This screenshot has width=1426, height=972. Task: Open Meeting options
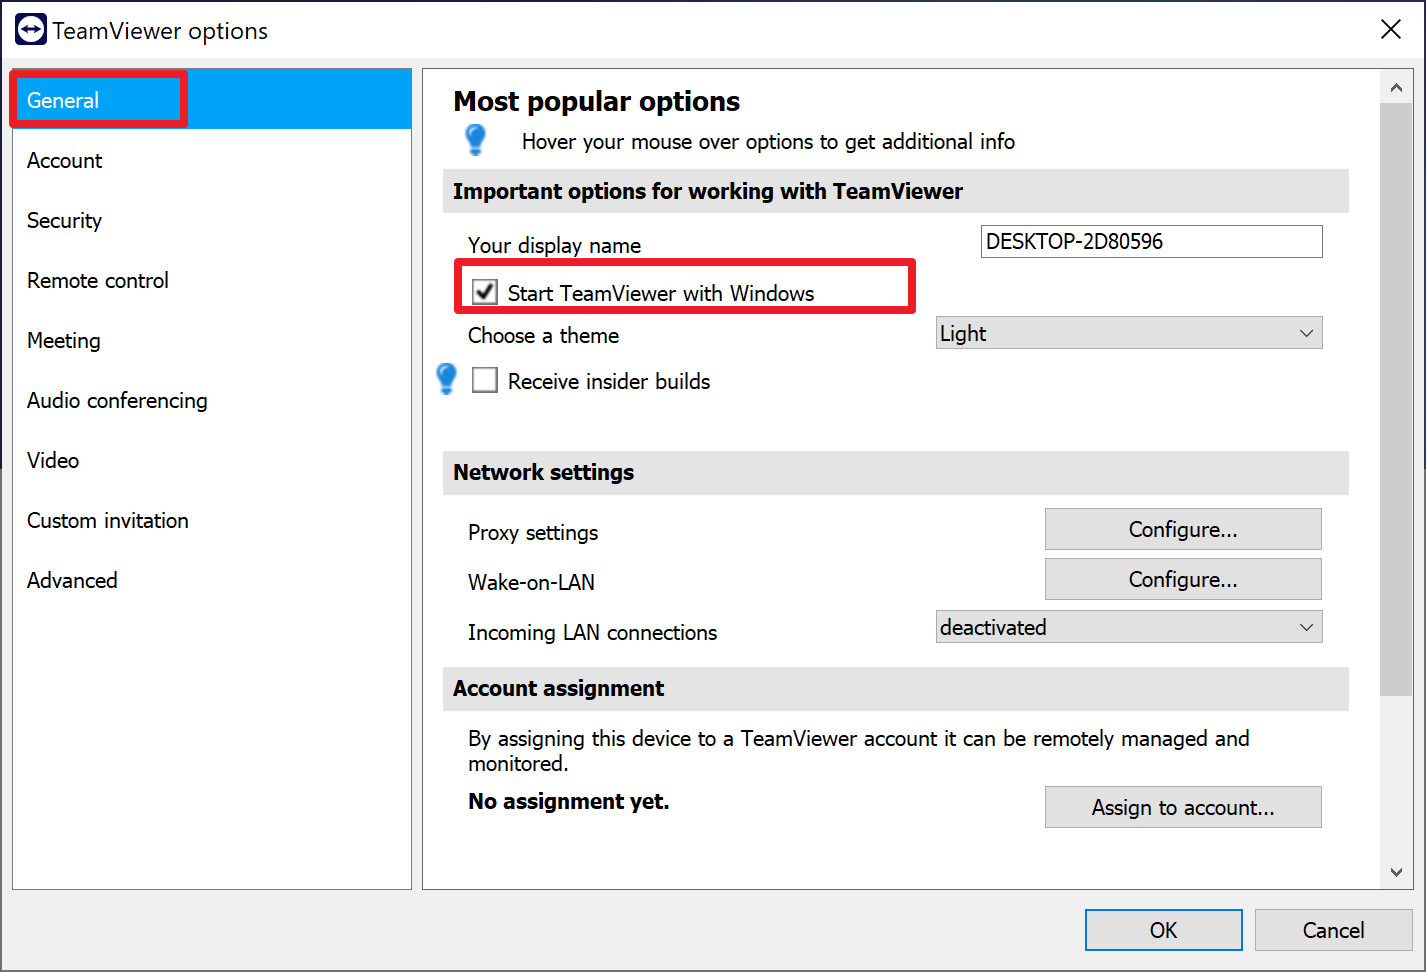point(212,340)
